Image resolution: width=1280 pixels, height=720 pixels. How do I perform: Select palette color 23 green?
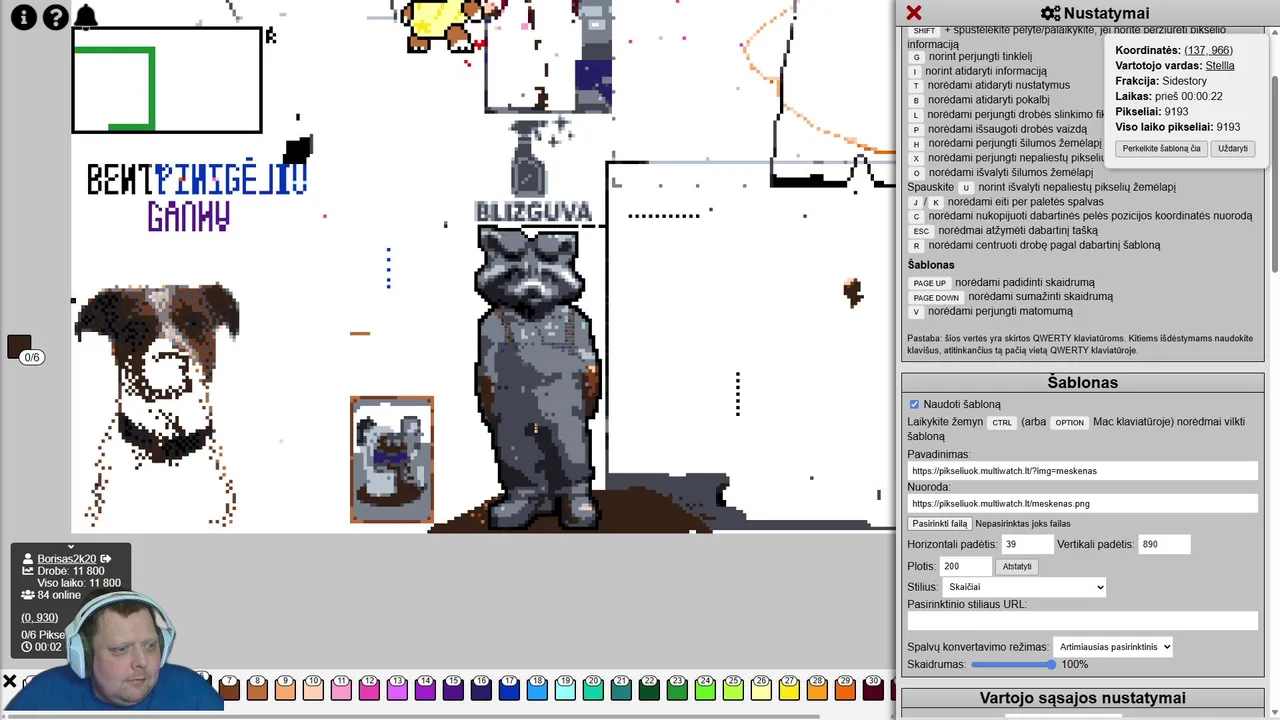point(677,687)
